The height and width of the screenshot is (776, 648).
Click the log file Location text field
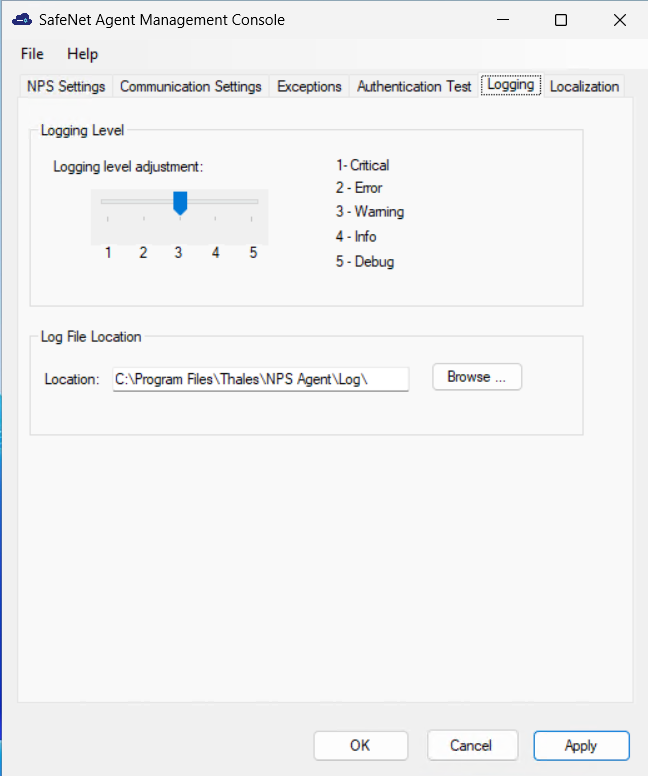(260, 379)
